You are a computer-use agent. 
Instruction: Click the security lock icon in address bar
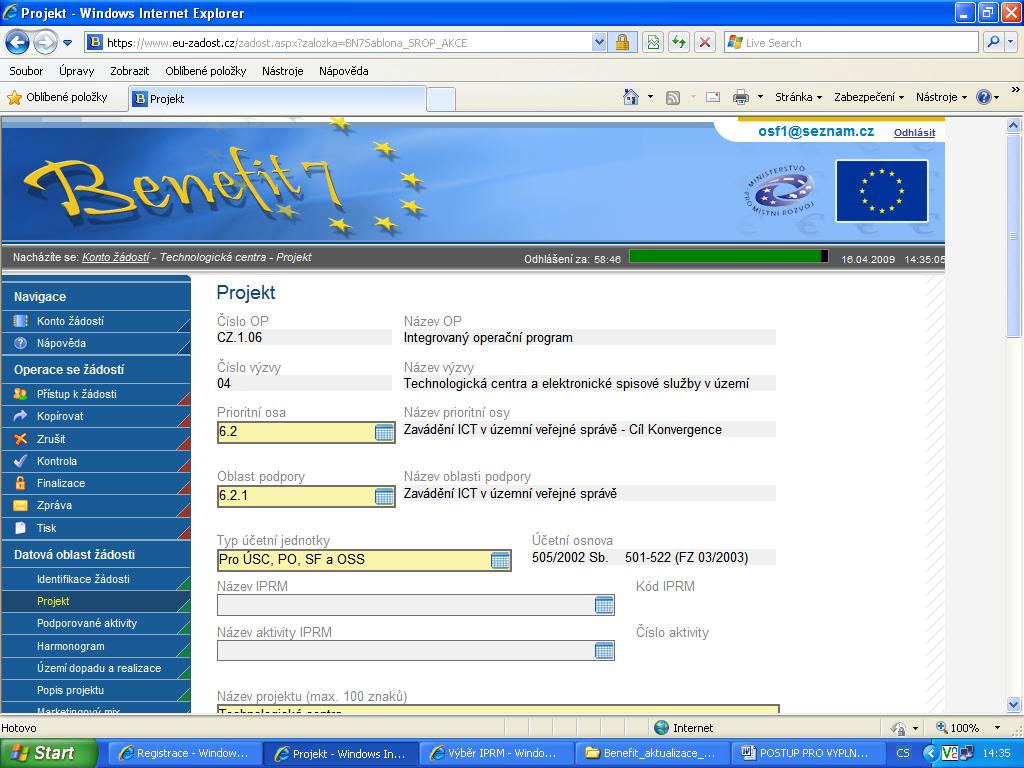pos(622,43)
